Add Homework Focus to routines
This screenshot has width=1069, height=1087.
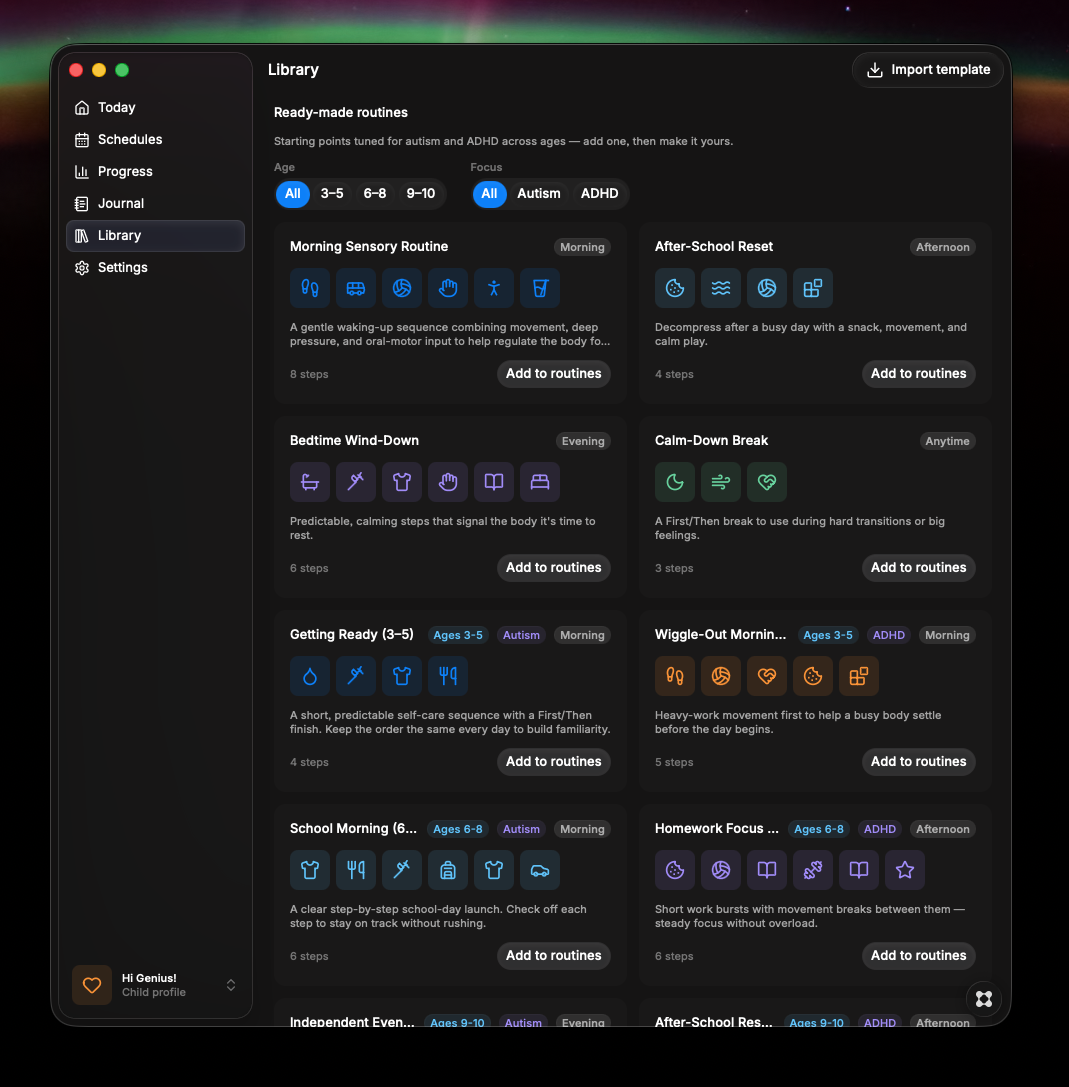coord(919,956)
